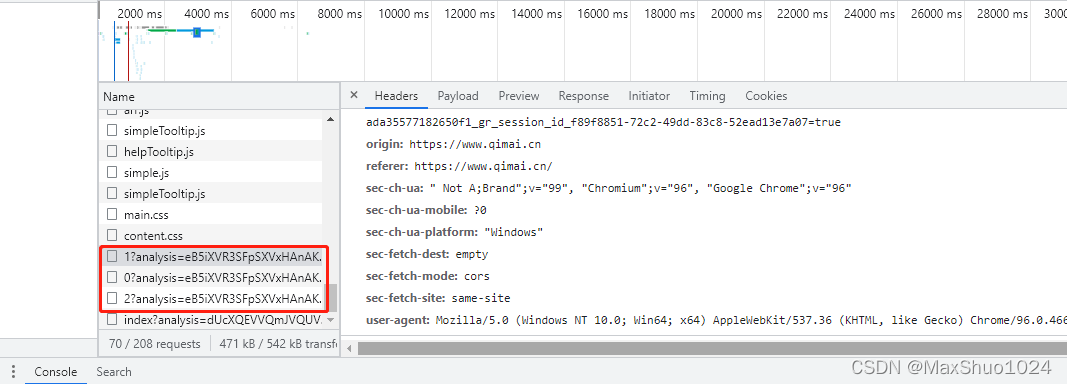Open the Initiator tab

pyautogui.click(x=649, y=96)
